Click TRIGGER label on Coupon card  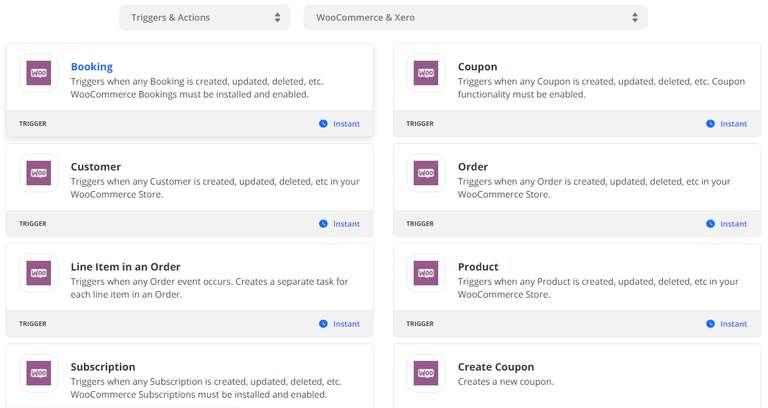[420, 123]
